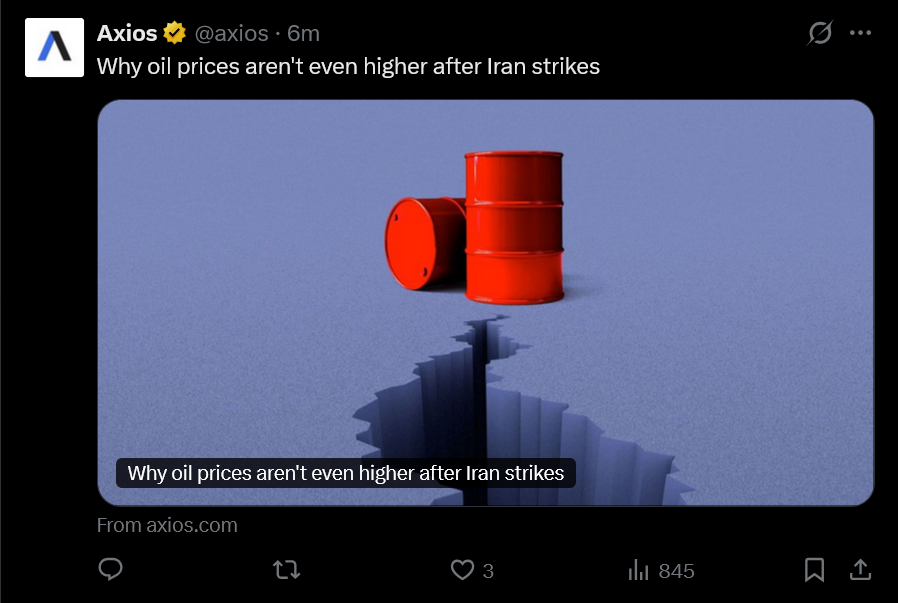Viewport: 898px width, 603px height.
Task: Click the like count of 3
Action: 488,571
